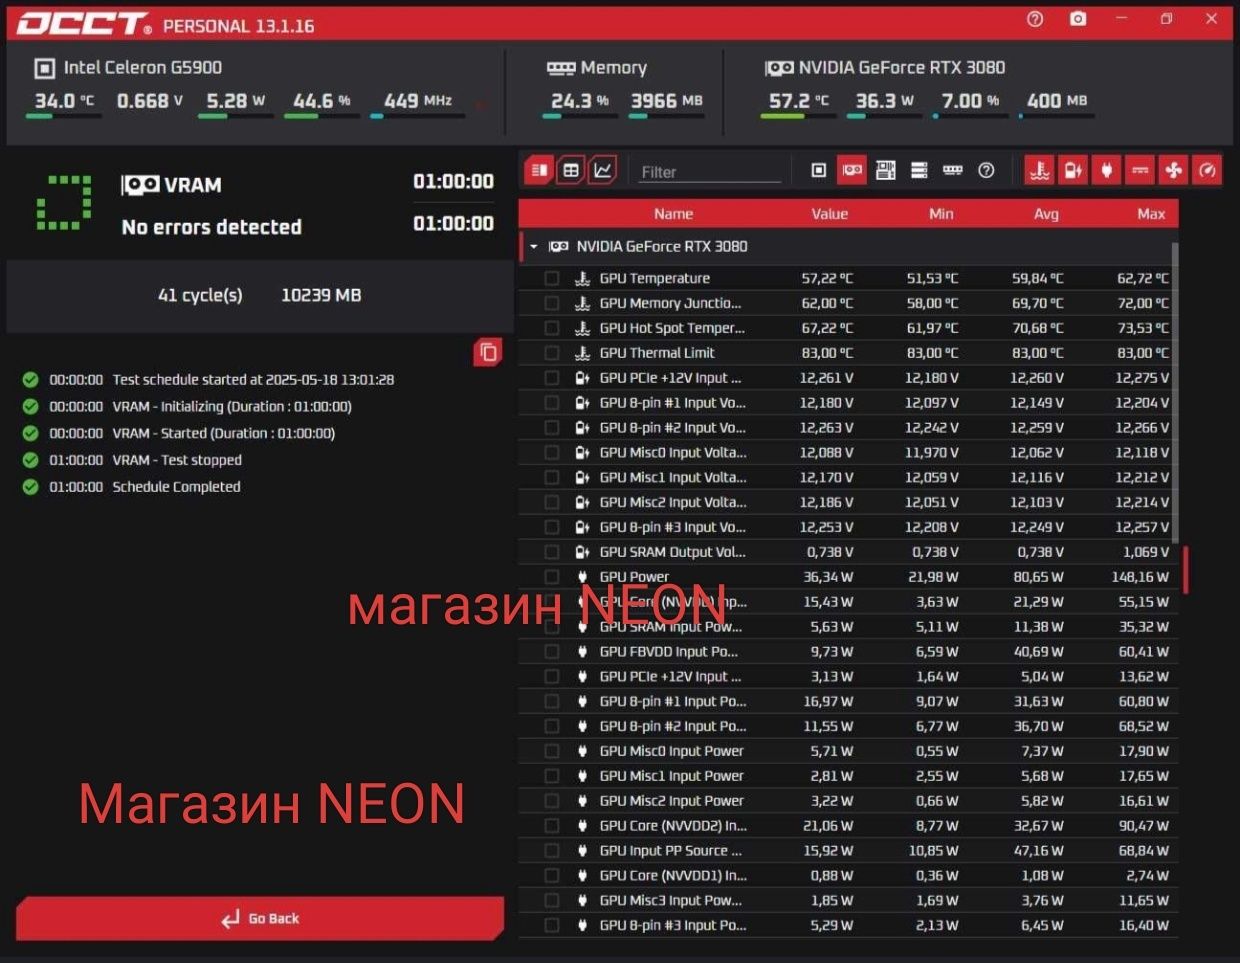Toggle the voltage sensor type filter
Image resolution: width=1240 pixels, height=963 pixels.
[1073, 171]
